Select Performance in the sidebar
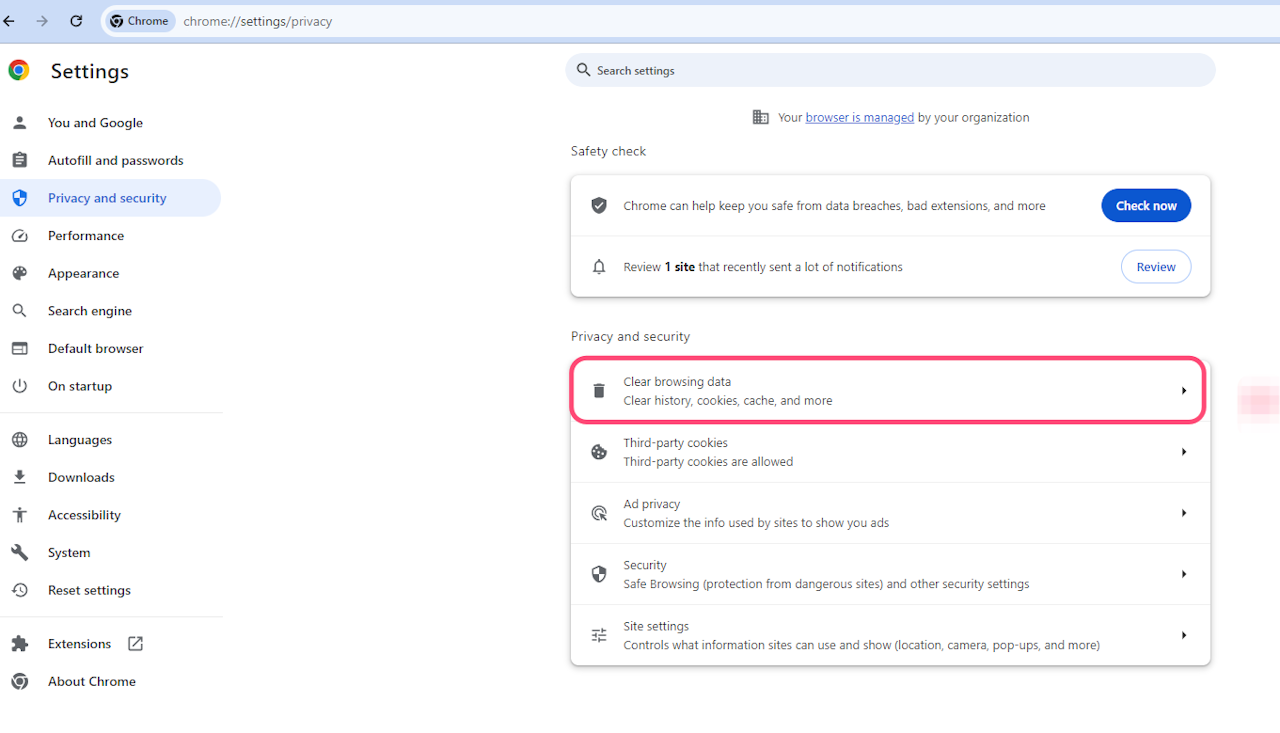The height and width of the screenshot is (733, 1280). coord(86,235)
